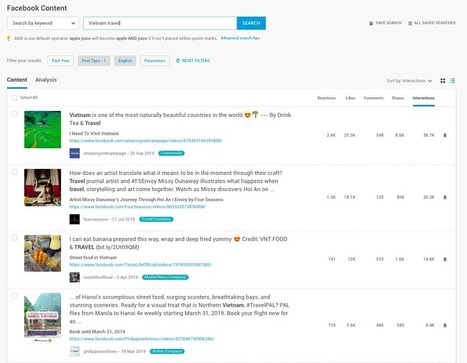Click the blue SEARCH button
This screenshot has width=467, height=363.
click(251, 23)
